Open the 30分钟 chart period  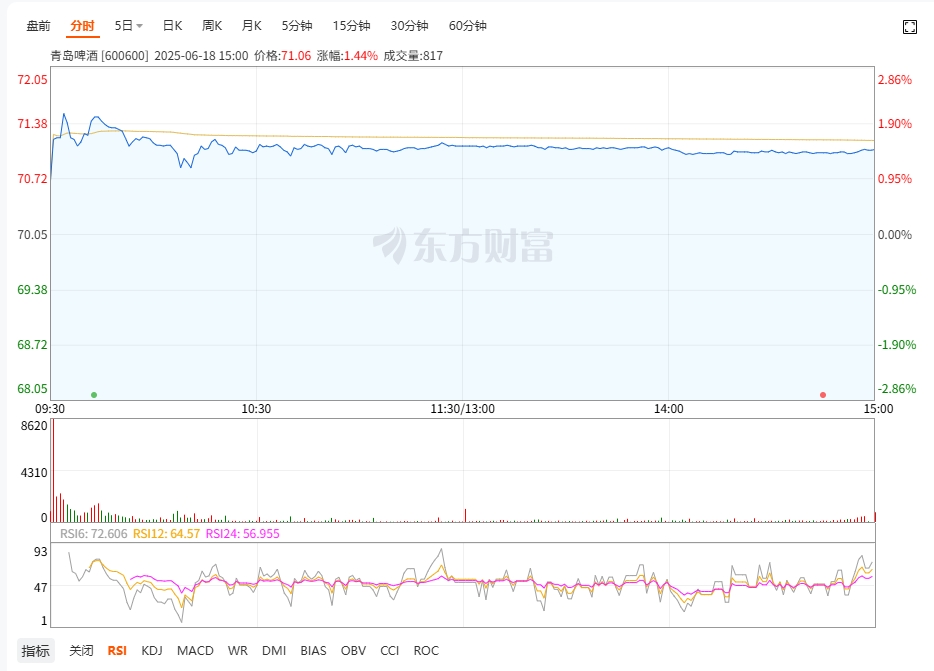409,26
